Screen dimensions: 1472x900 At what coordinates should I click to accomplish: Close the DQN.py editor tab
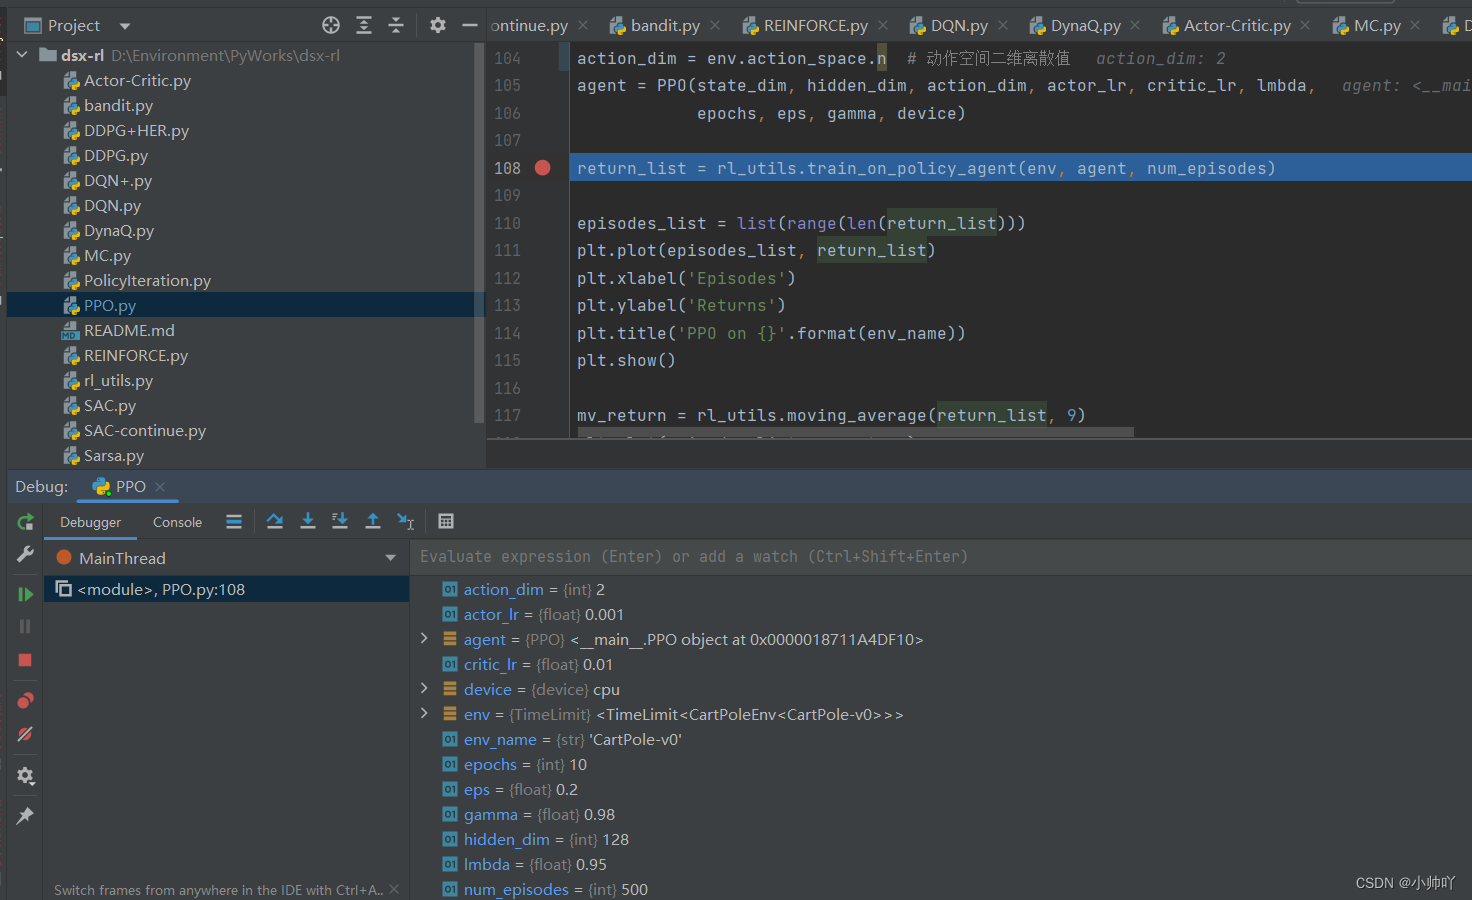(x=1003, y=25)
